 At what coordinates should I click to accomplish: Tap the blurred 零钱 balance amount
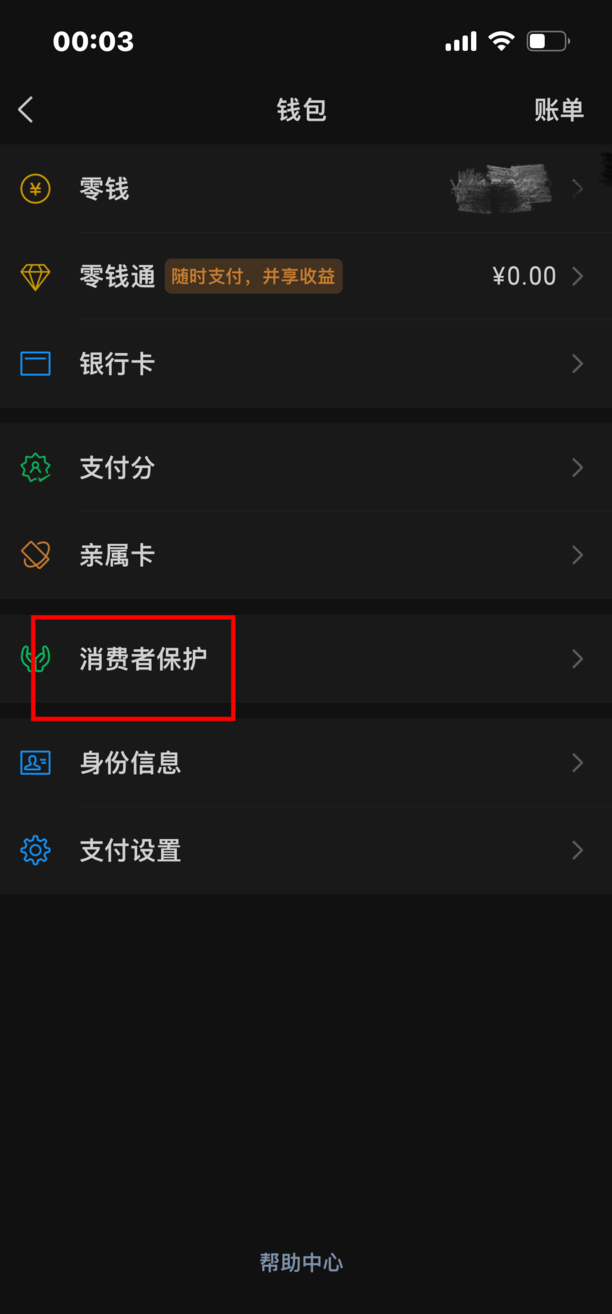(x=502, y=188)
